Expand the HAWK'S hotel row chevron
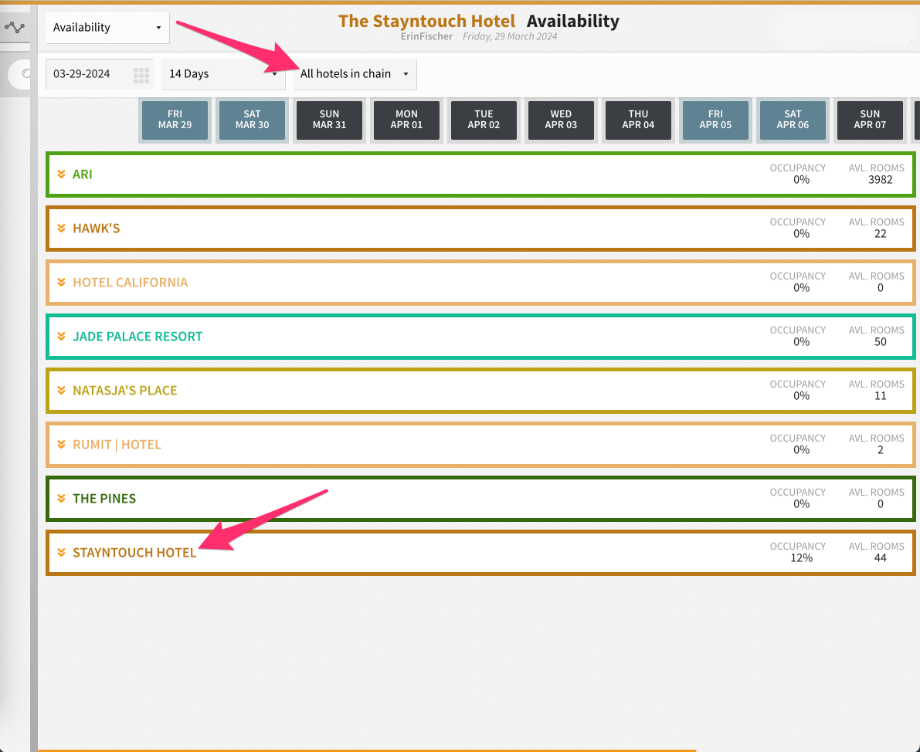This screenshot has width=920, height=752. (x=61, y=228)
